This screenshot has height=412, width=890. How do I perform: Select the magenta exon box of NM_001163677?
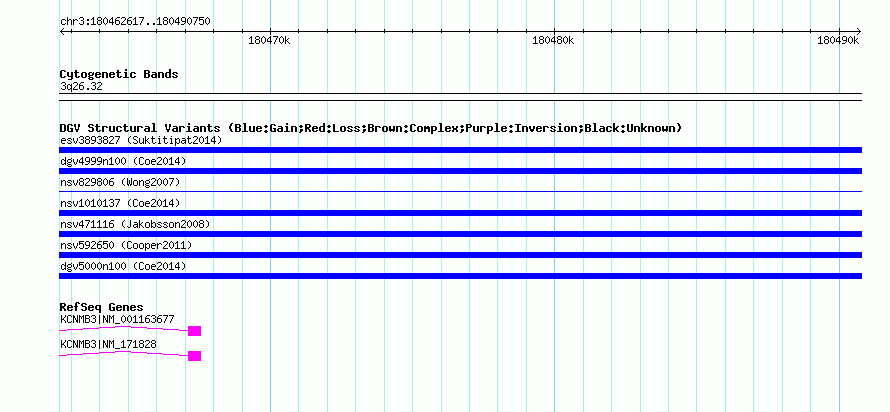[x=194, y=331]
